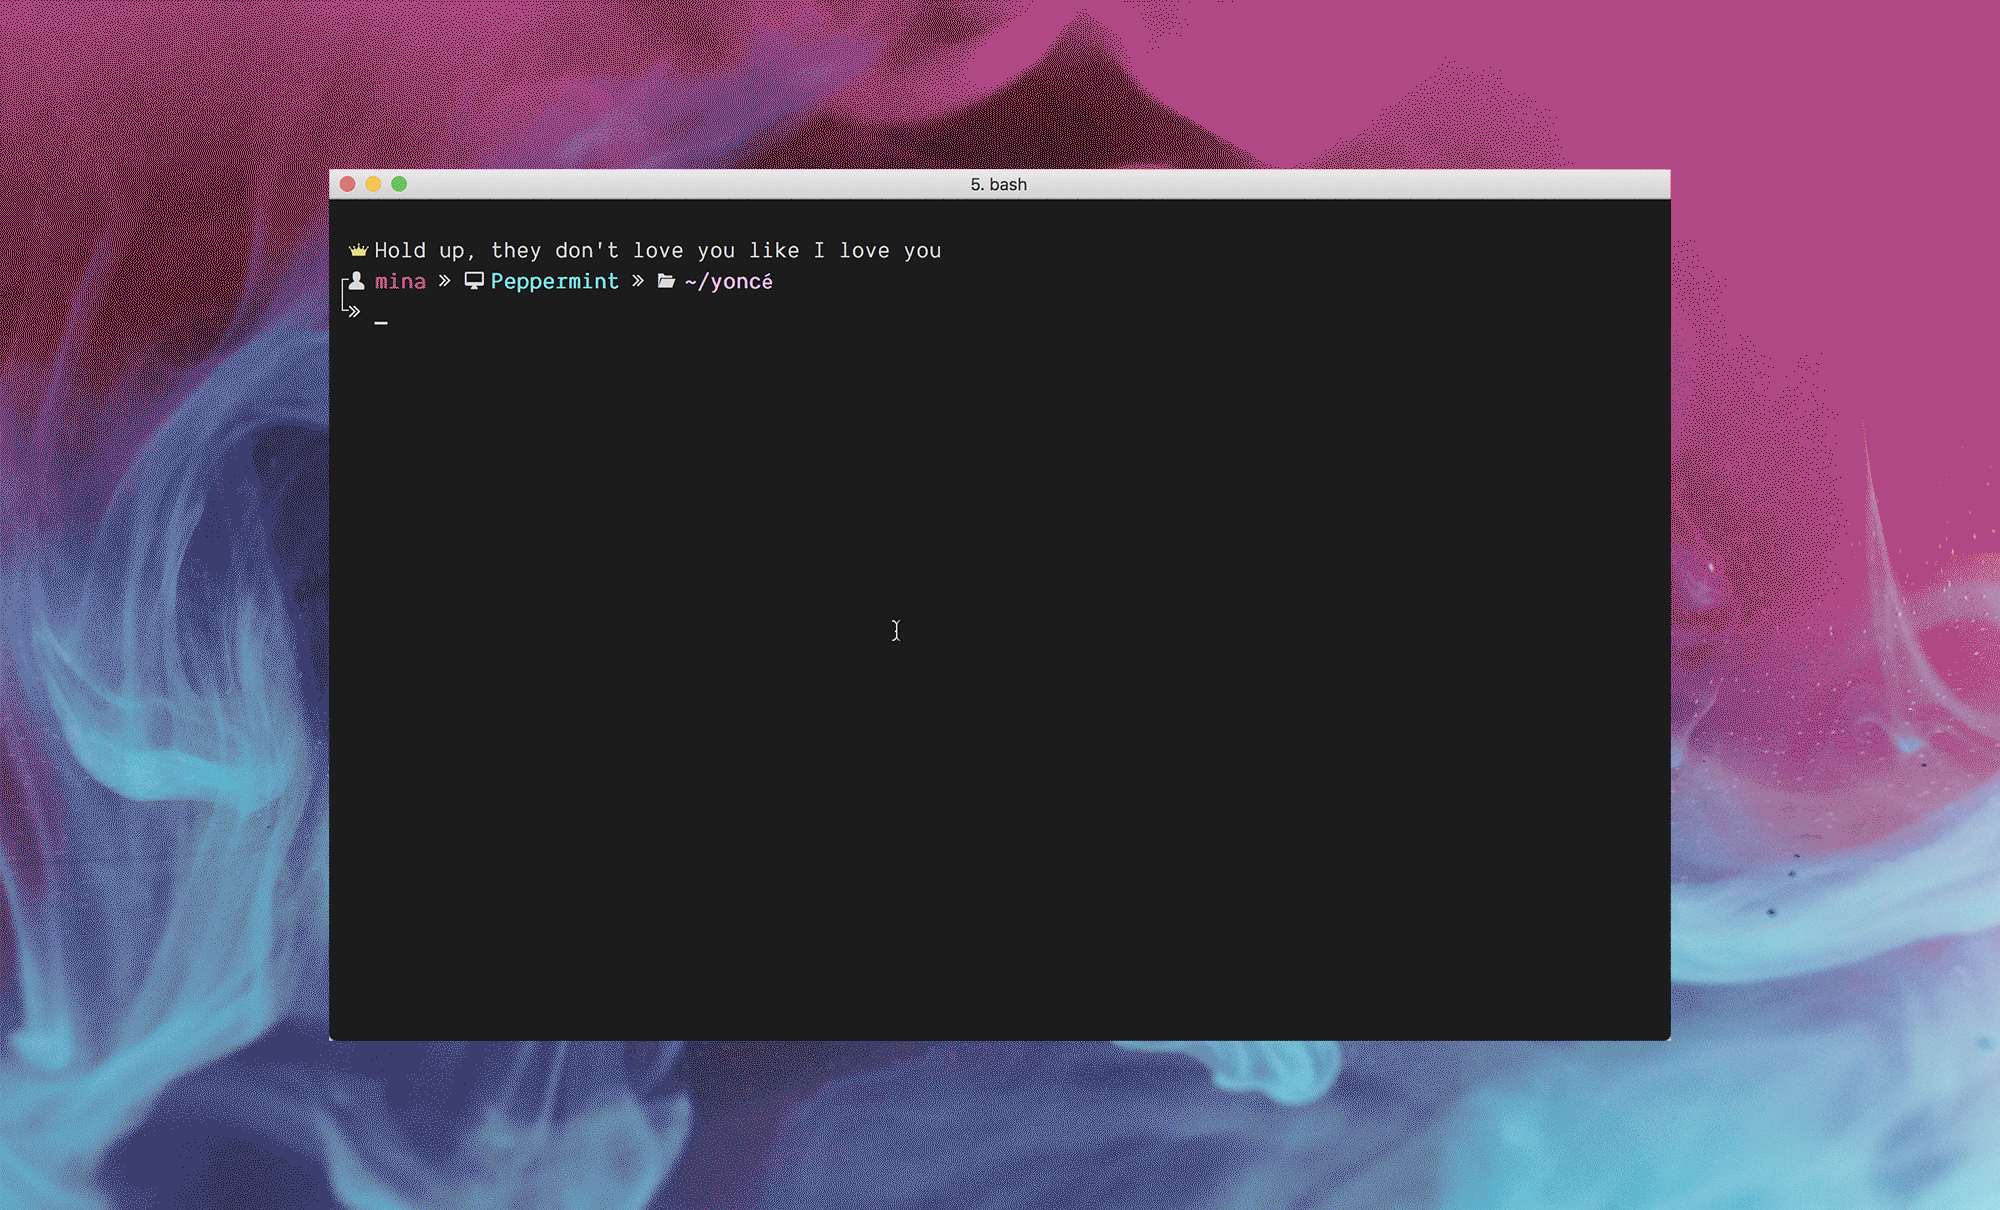Close the bash terminal window

348,184
